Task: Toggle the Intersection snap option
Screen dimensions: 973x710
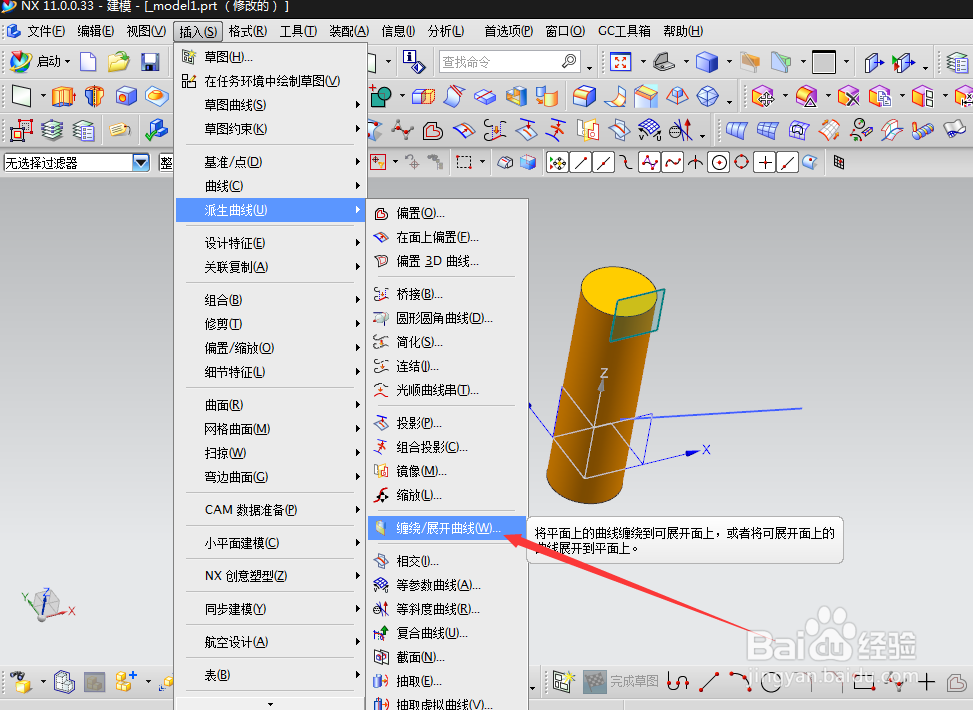Action: [x=696, y=163]
